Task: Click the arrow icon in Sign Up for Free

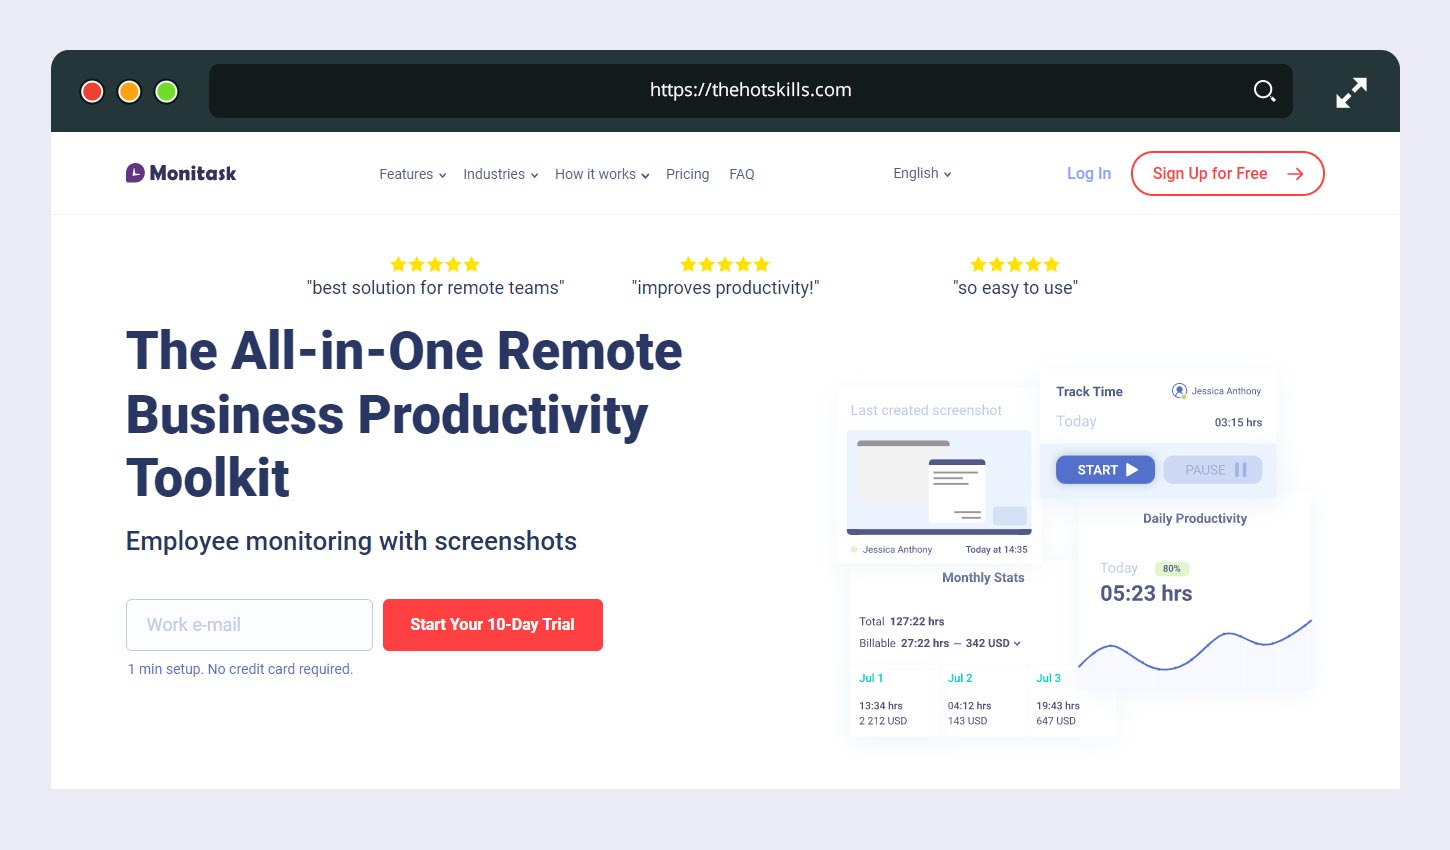Action: 1295,173
